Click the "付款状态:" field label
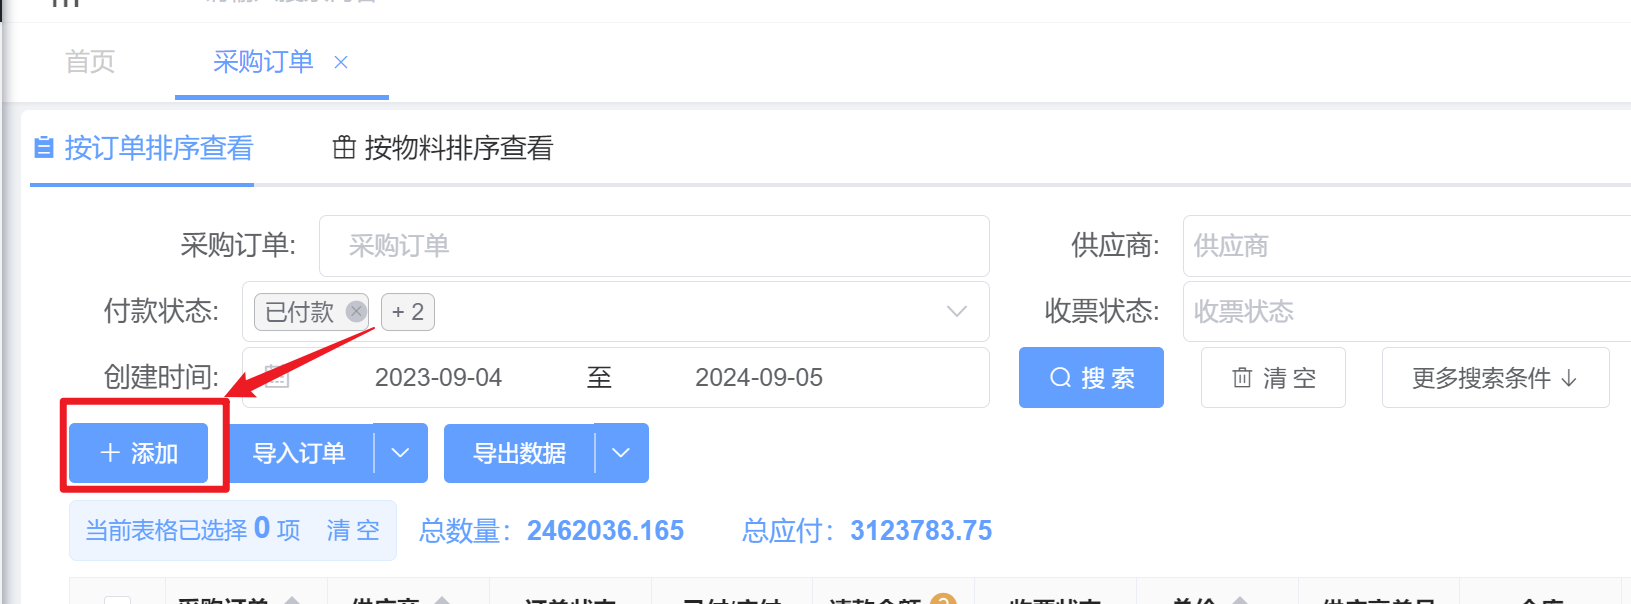Image resolution: width=1631 pixels, height=604 pixels. pos(161,312)
